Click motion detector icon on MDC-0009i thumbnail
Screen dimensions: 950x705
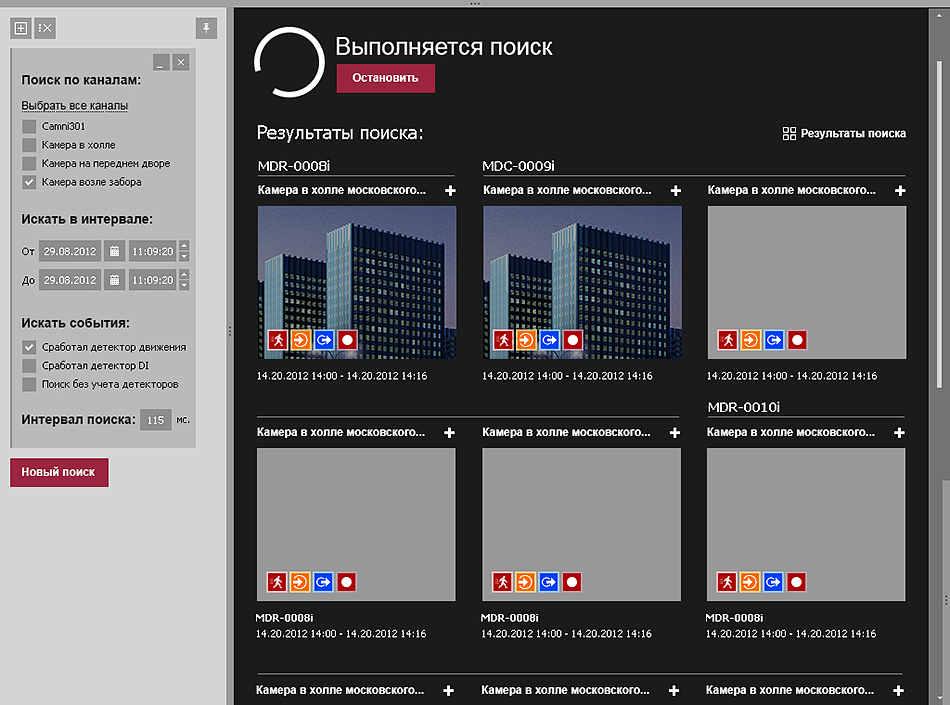[503, 340]
